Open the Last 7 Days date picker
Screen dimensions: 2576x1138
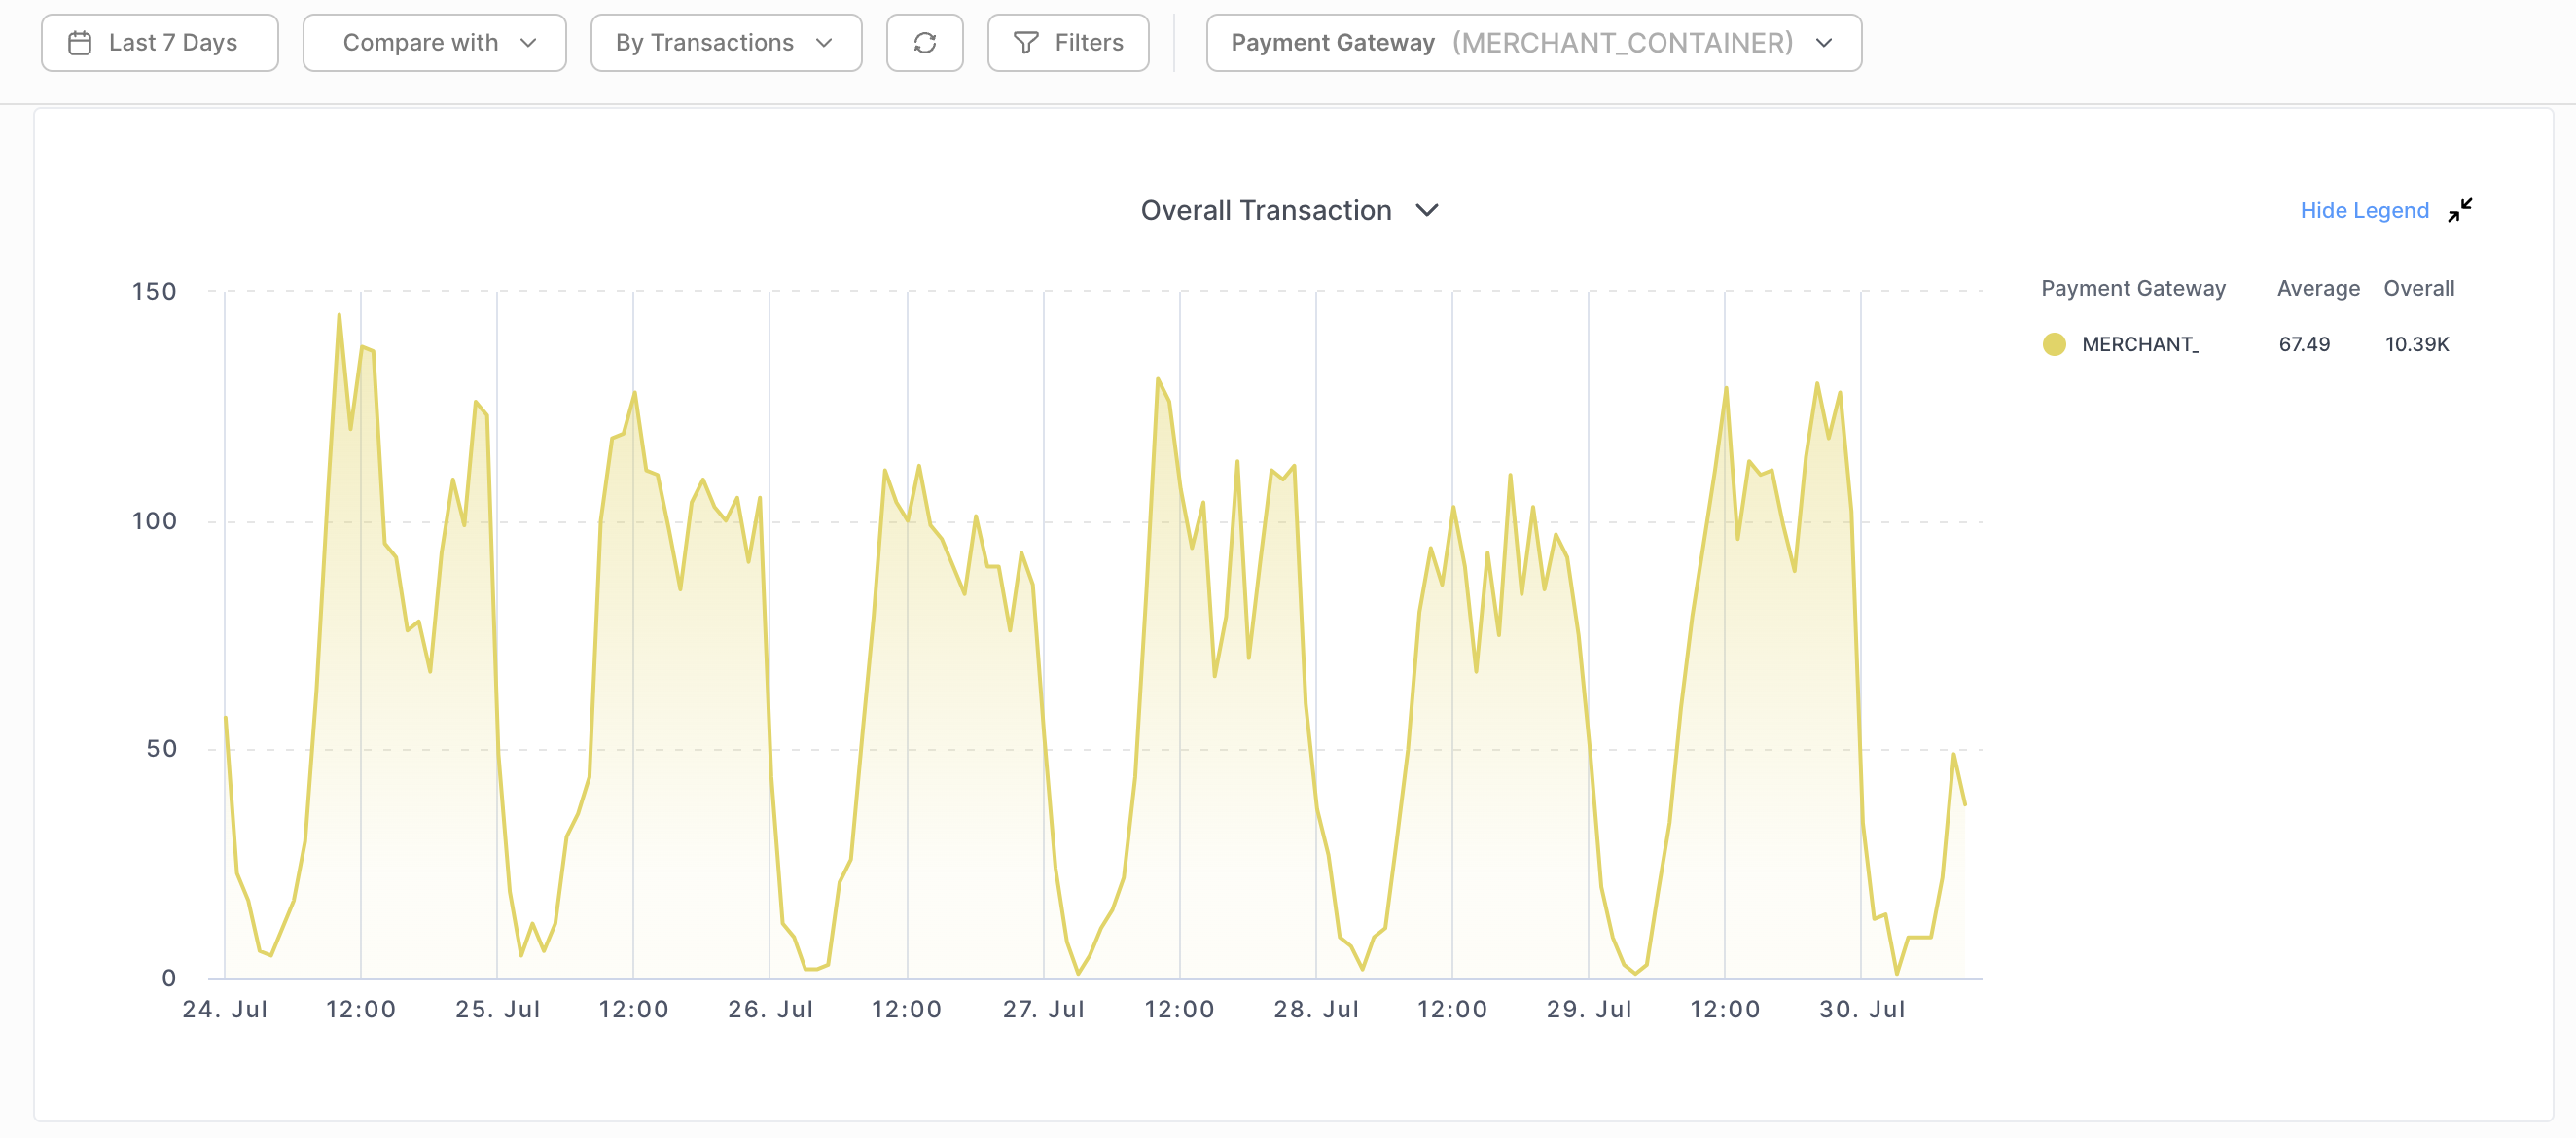(x=160, y=43)
